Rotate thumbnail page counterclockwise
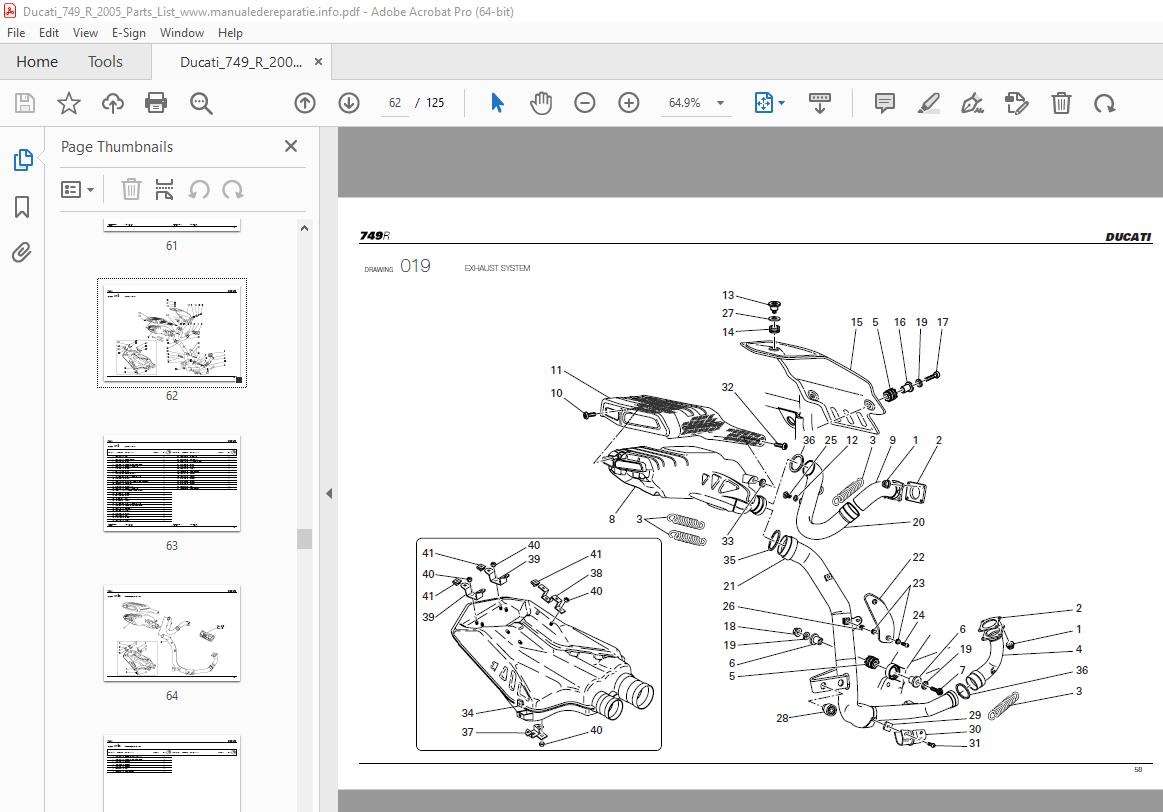Screen dimensions: 1163x812 coord(198,190)
